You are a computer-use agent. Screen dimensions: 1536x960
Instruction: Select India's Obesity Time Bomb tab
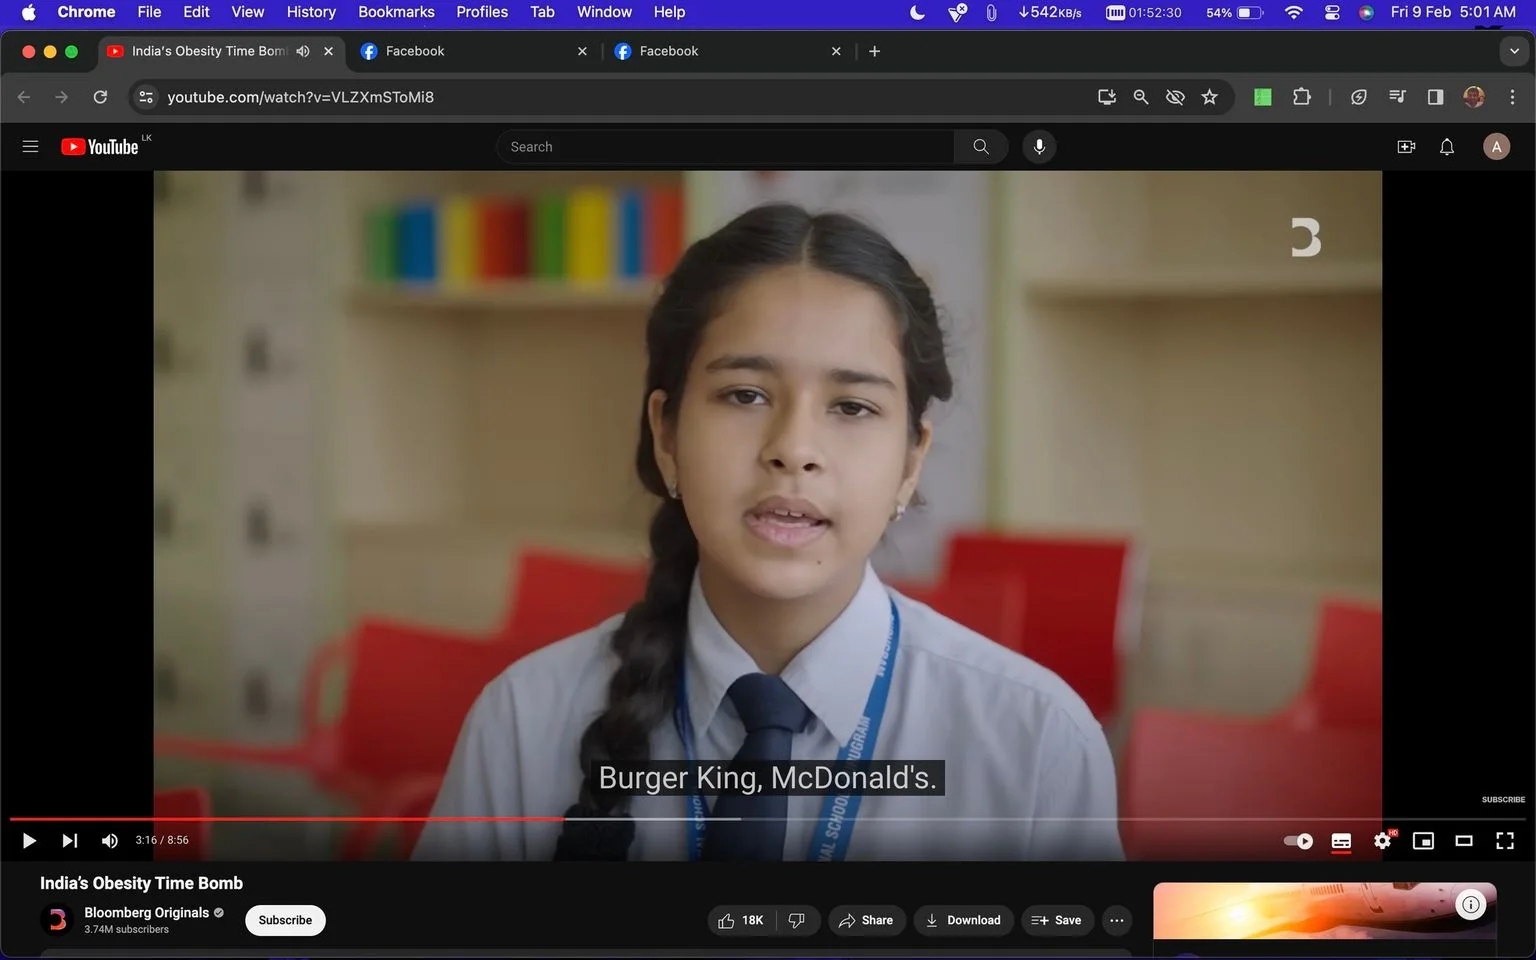click(209, 51)
